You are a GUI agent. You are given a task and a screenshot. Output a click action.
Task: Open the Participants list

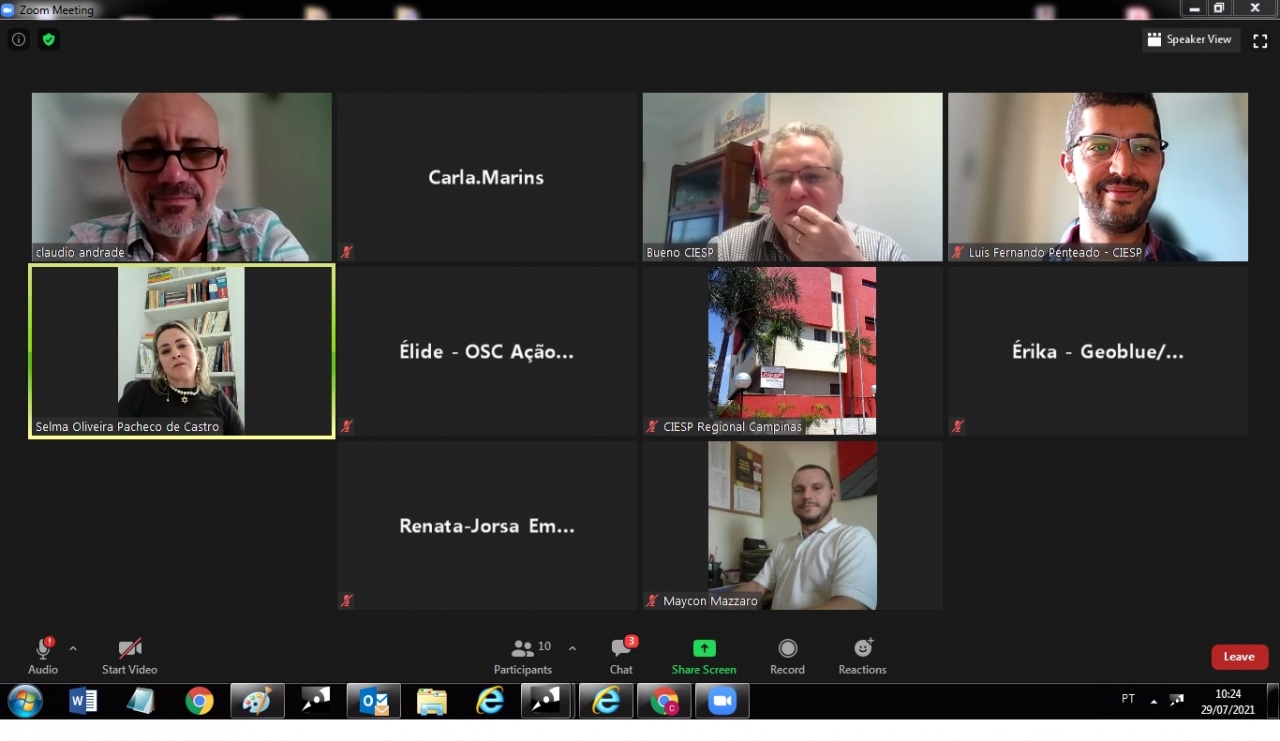523,655
